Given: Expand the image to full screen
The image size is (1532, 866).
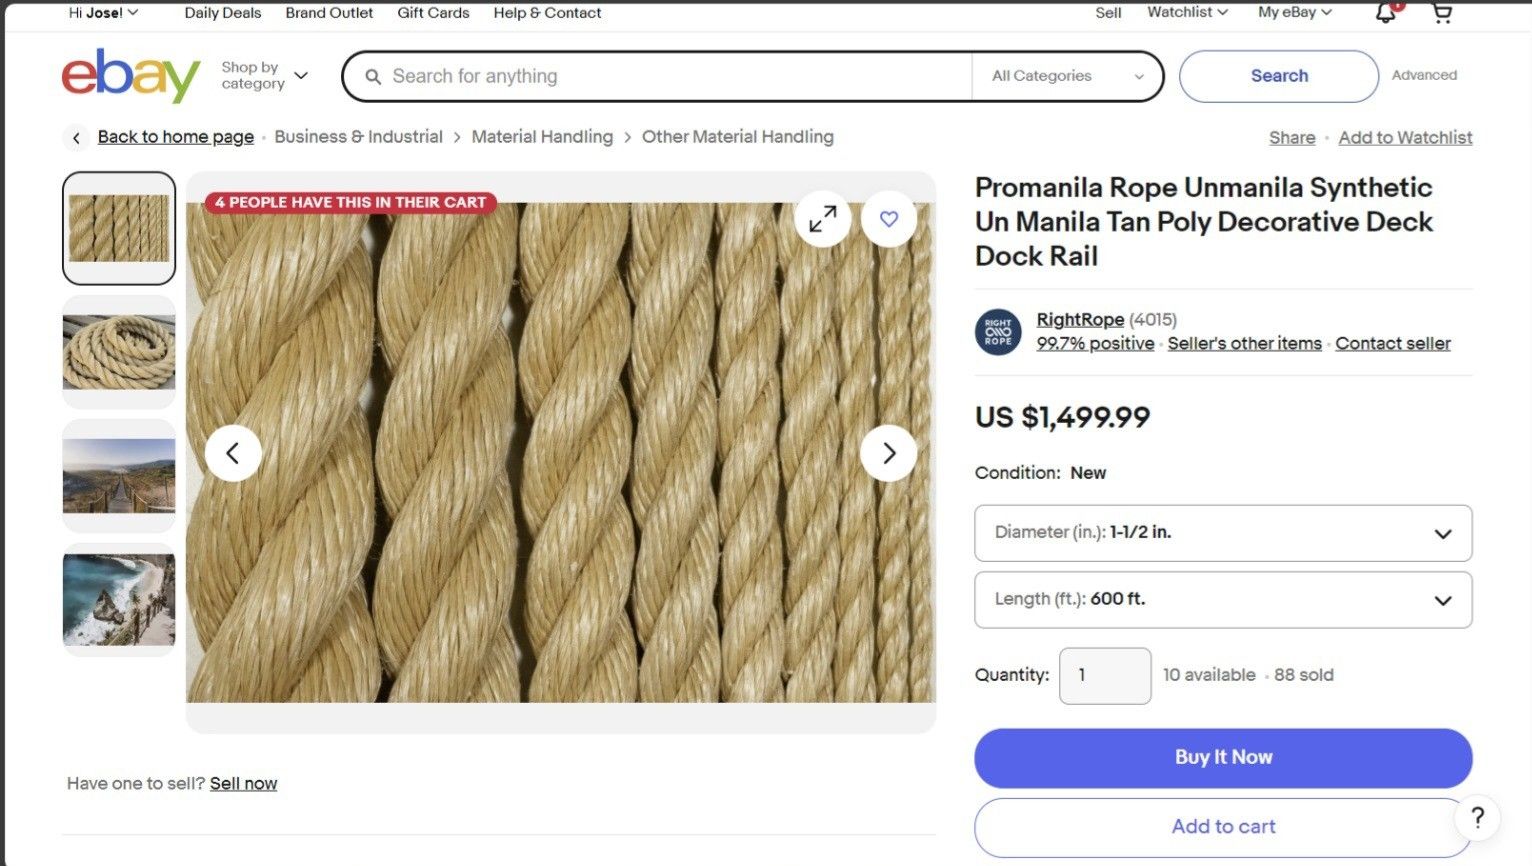Looking at the screenshot, I should (x=823, y=219).
